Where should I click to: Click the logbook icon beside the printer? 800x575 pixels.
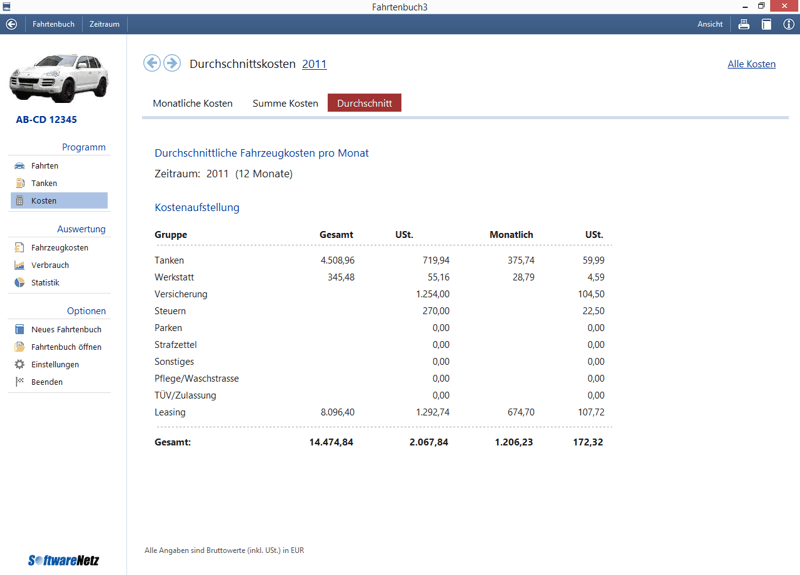[x=766, y=24]
